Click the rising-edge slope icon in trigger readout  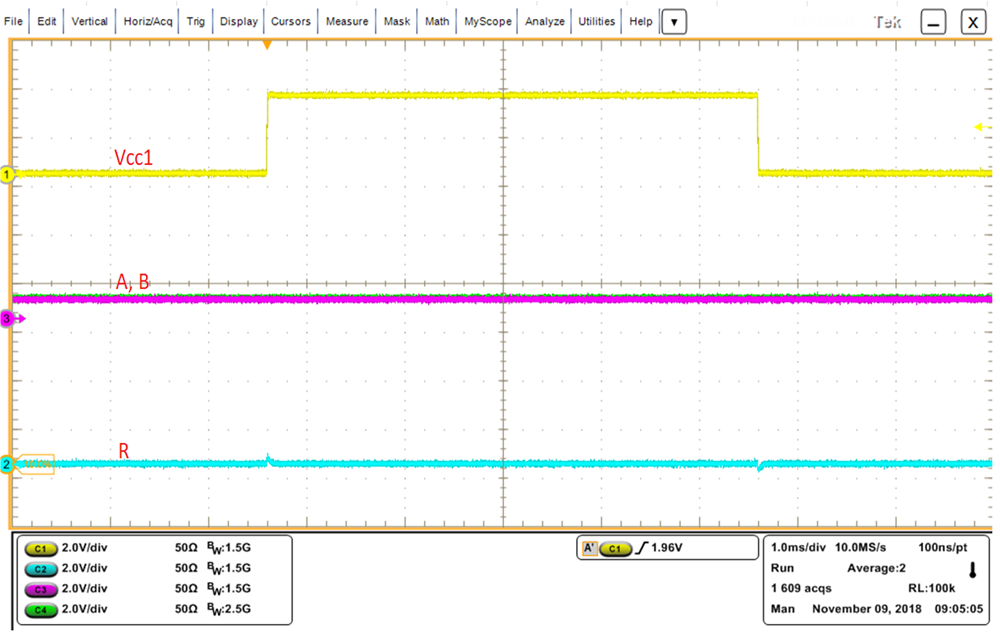coord(643,547)
